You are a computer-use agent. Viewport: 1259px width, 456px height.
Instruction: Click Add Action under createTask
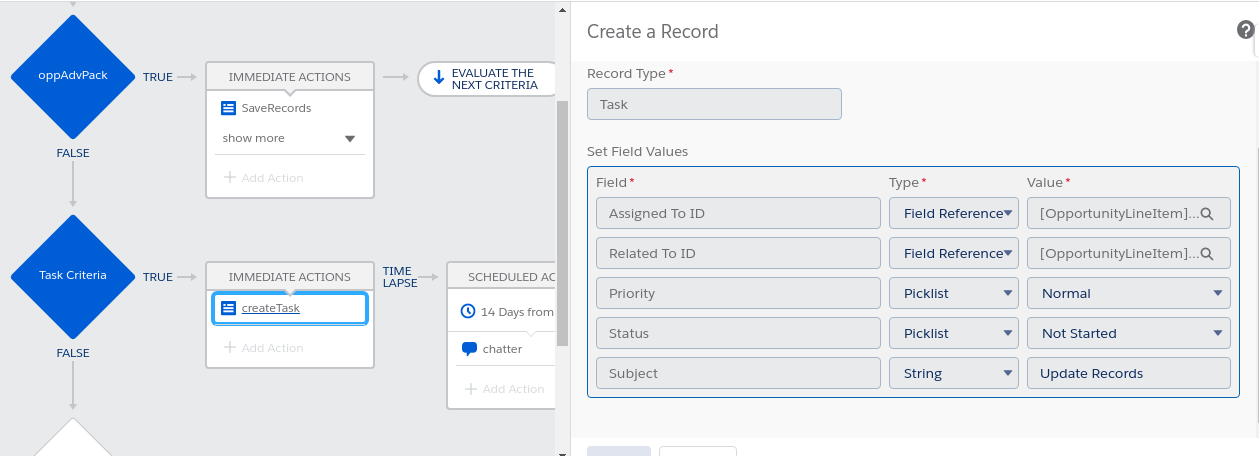coord(263,348)
